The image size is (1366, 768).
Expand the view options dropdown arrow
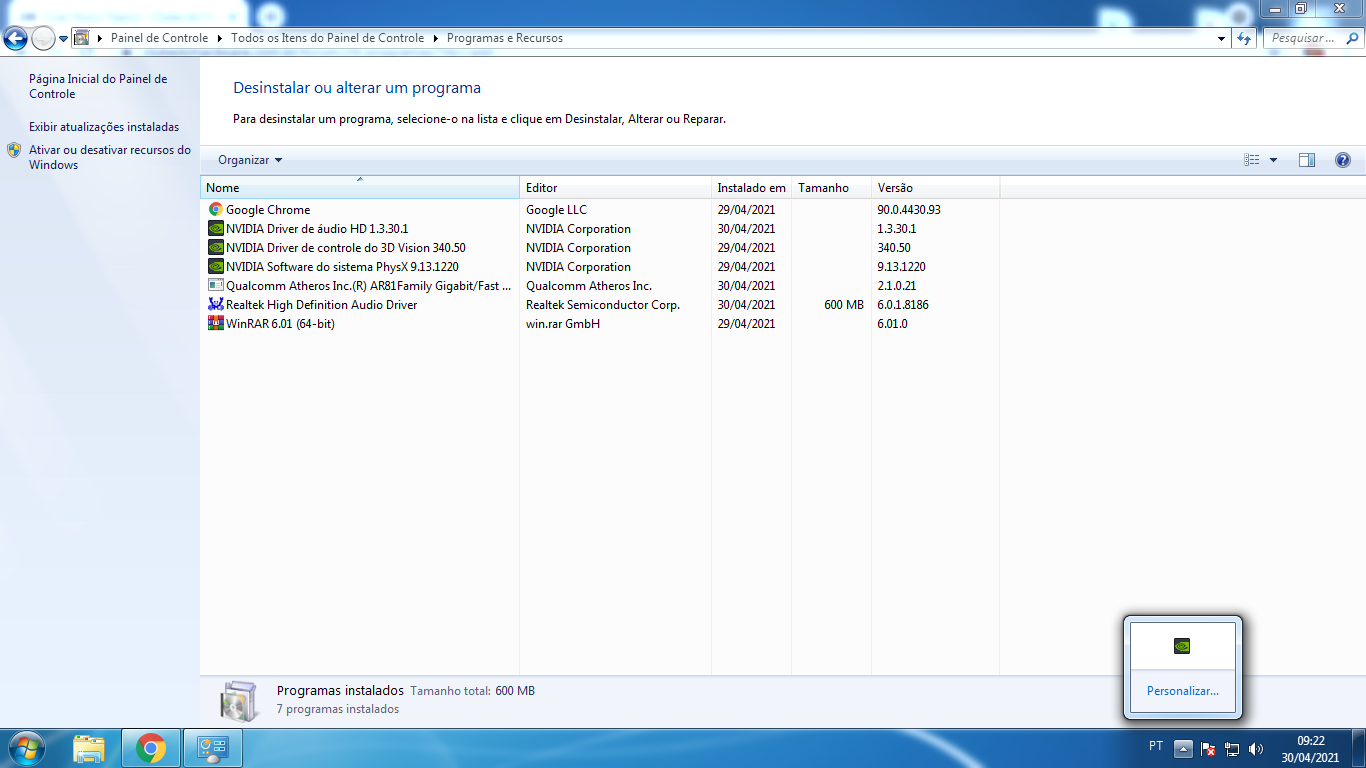coord(1273,160)
